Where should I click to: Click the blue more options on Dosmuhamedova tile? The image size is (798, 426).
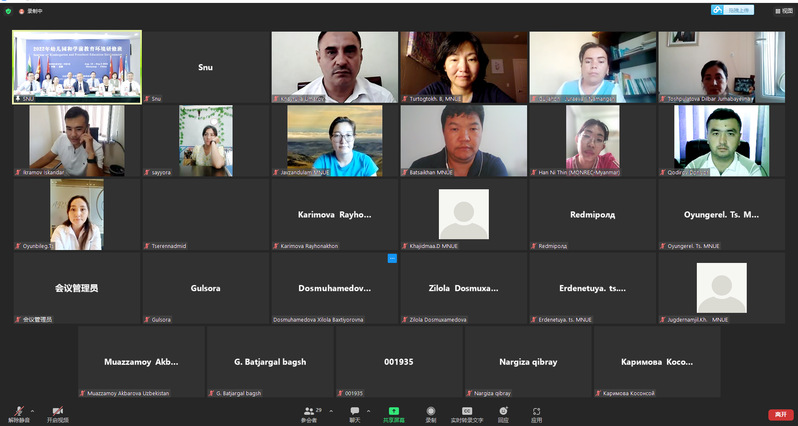pos(392,258)
